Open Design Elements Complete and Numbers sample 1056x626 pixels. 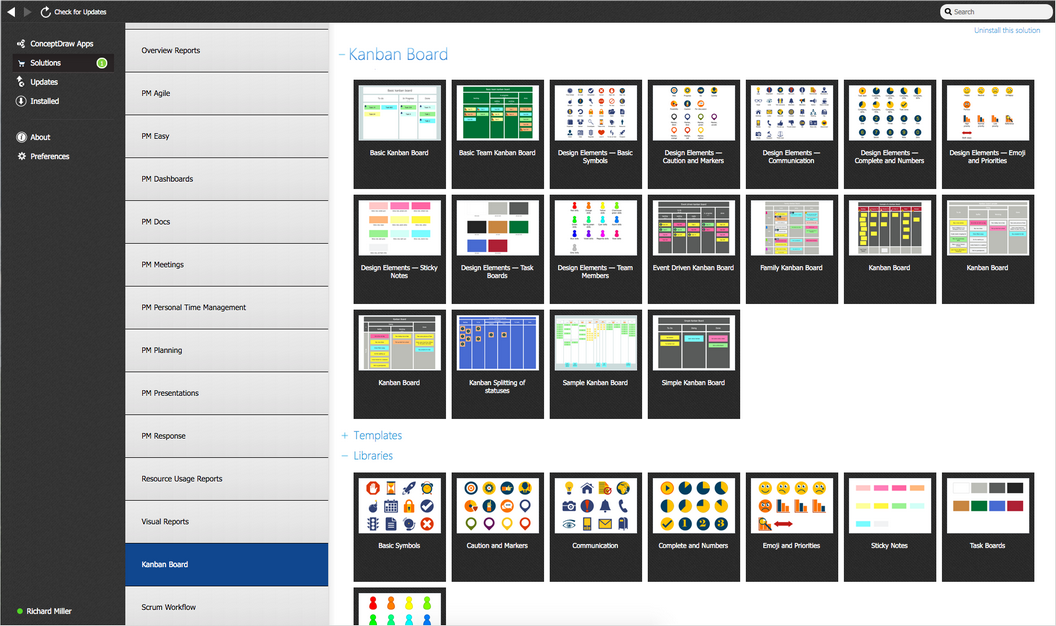click(x=890, y=135)
